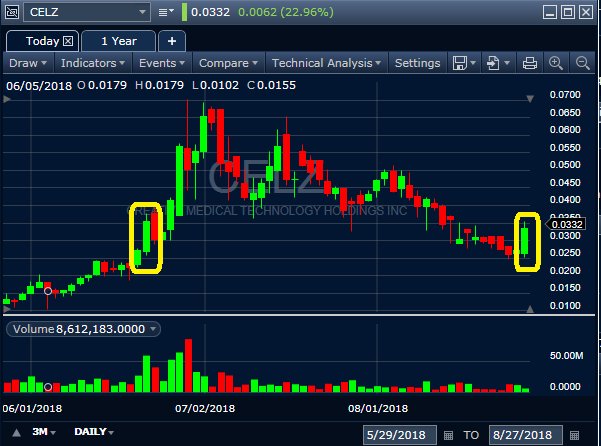Close the chart window
Viewport: 601px width, 446px height.
coord(586,12)
